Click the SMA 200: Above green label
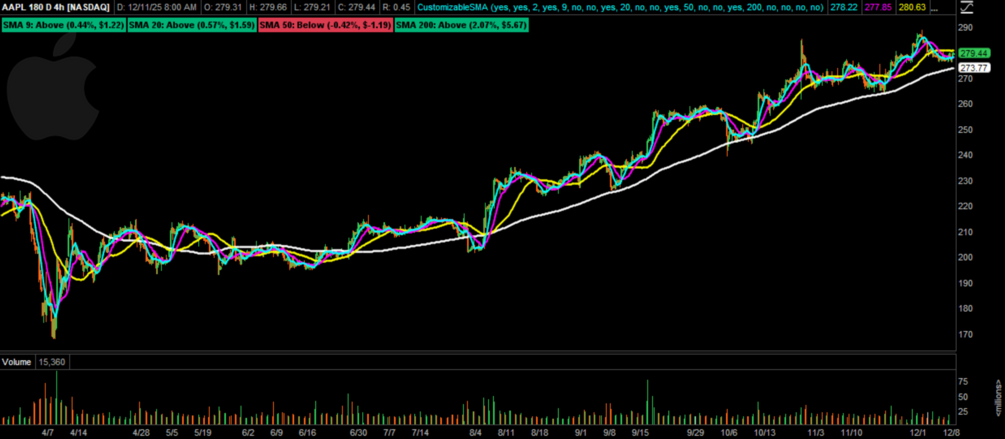The image size is (1005, 439). (461, 26)
